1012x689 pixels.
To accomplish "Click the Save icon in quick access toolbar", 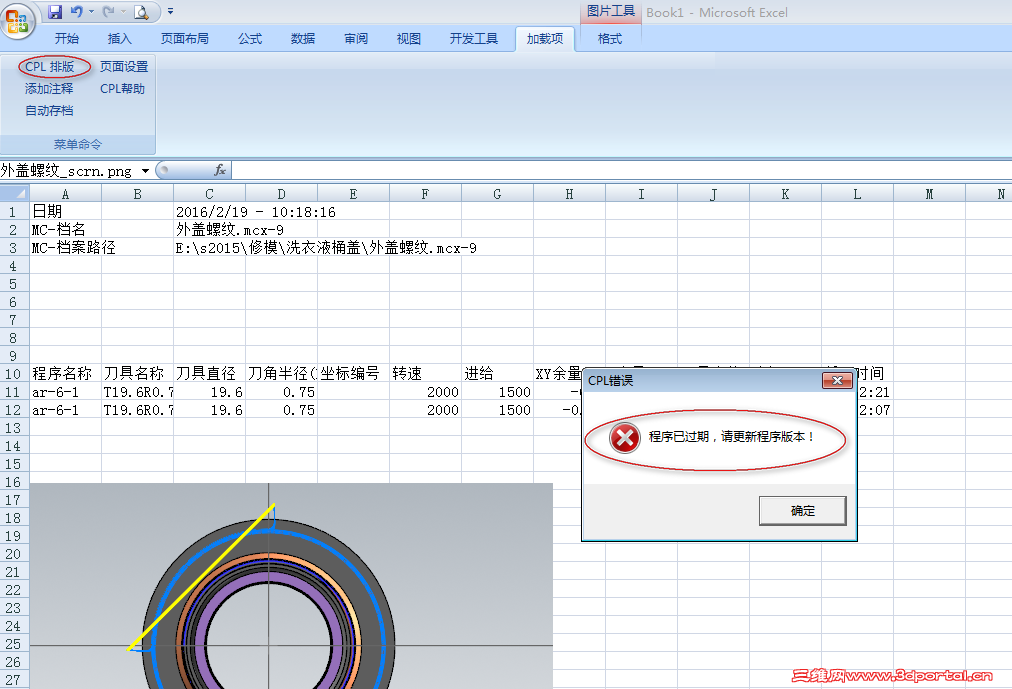I will tap(55, 12).
